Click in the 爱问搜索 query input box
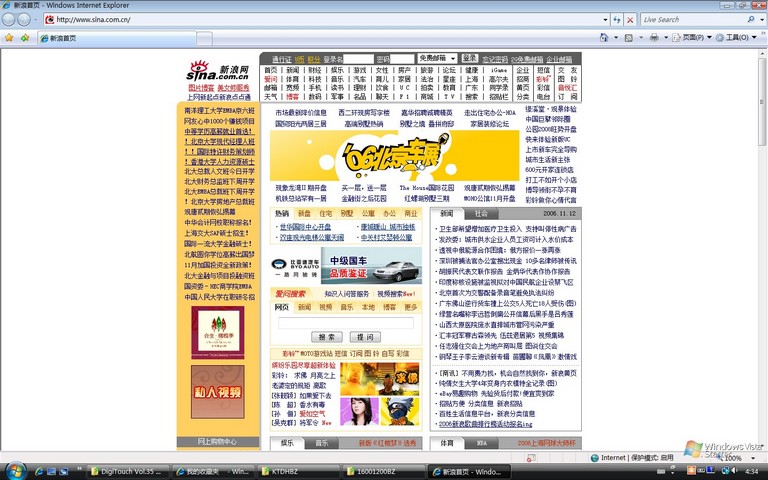The image size is (768, 480). click(346, 323)
